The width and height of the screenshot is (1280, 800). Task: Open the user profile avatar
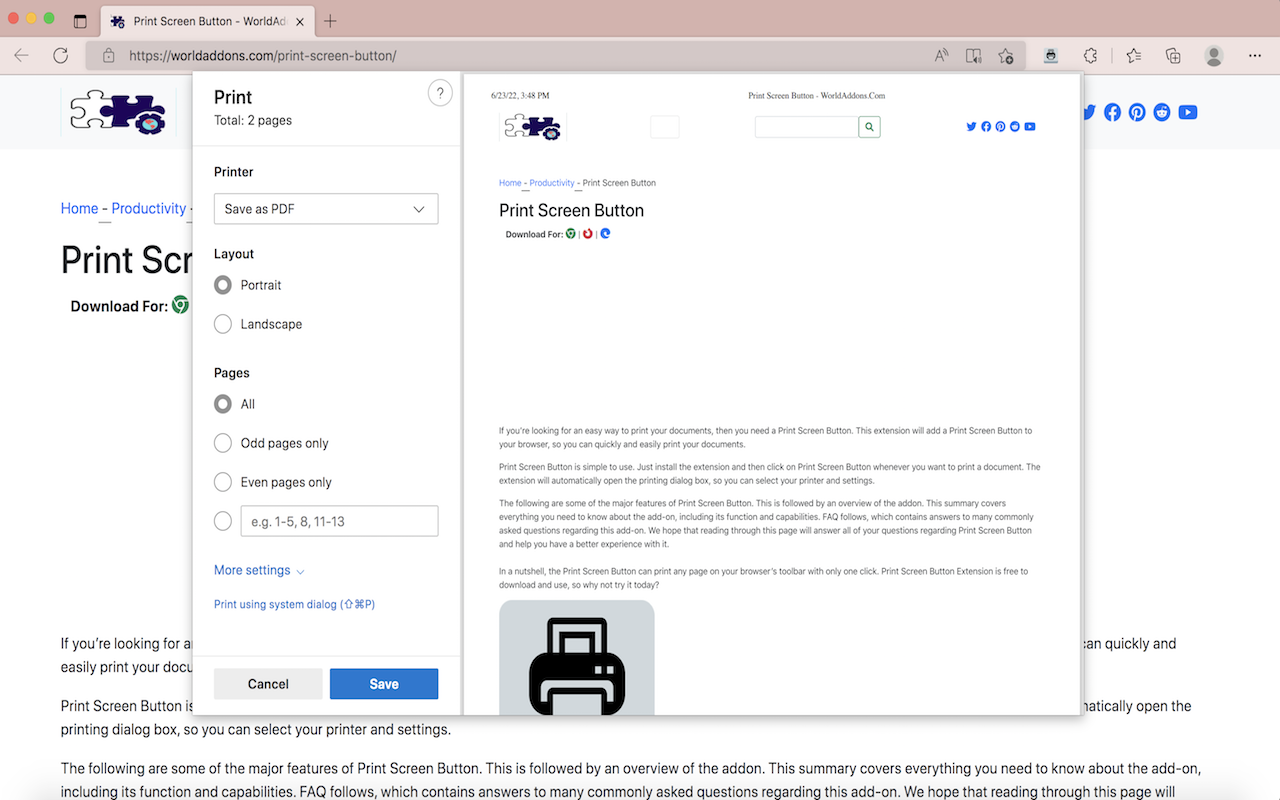(x=1214, y=56)
